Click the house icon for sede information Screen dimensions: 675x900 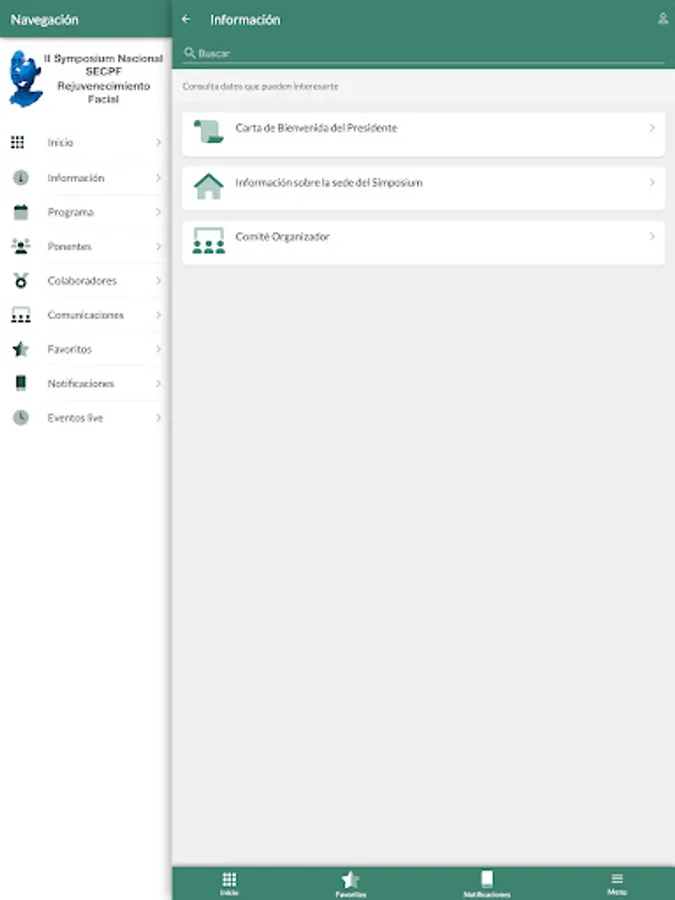pyautogui.click(x=208, y=186)
